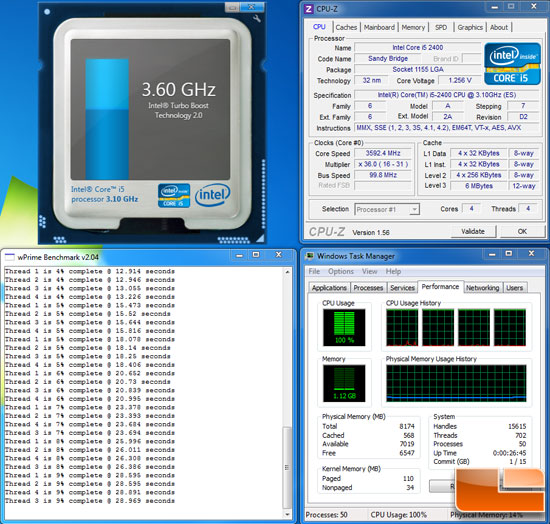Open the View menu in Task Manager

pos(369,271)
